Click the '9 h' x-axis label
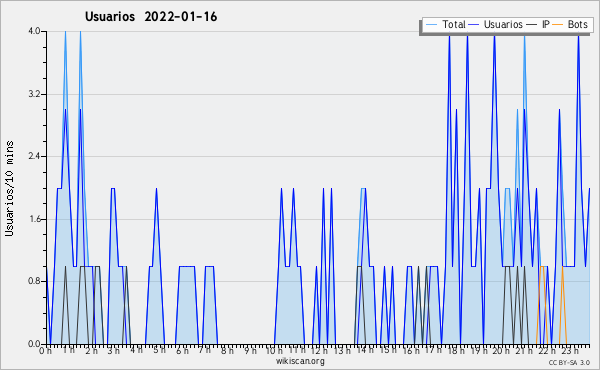600x370 pixels. [x=250, y=350]
